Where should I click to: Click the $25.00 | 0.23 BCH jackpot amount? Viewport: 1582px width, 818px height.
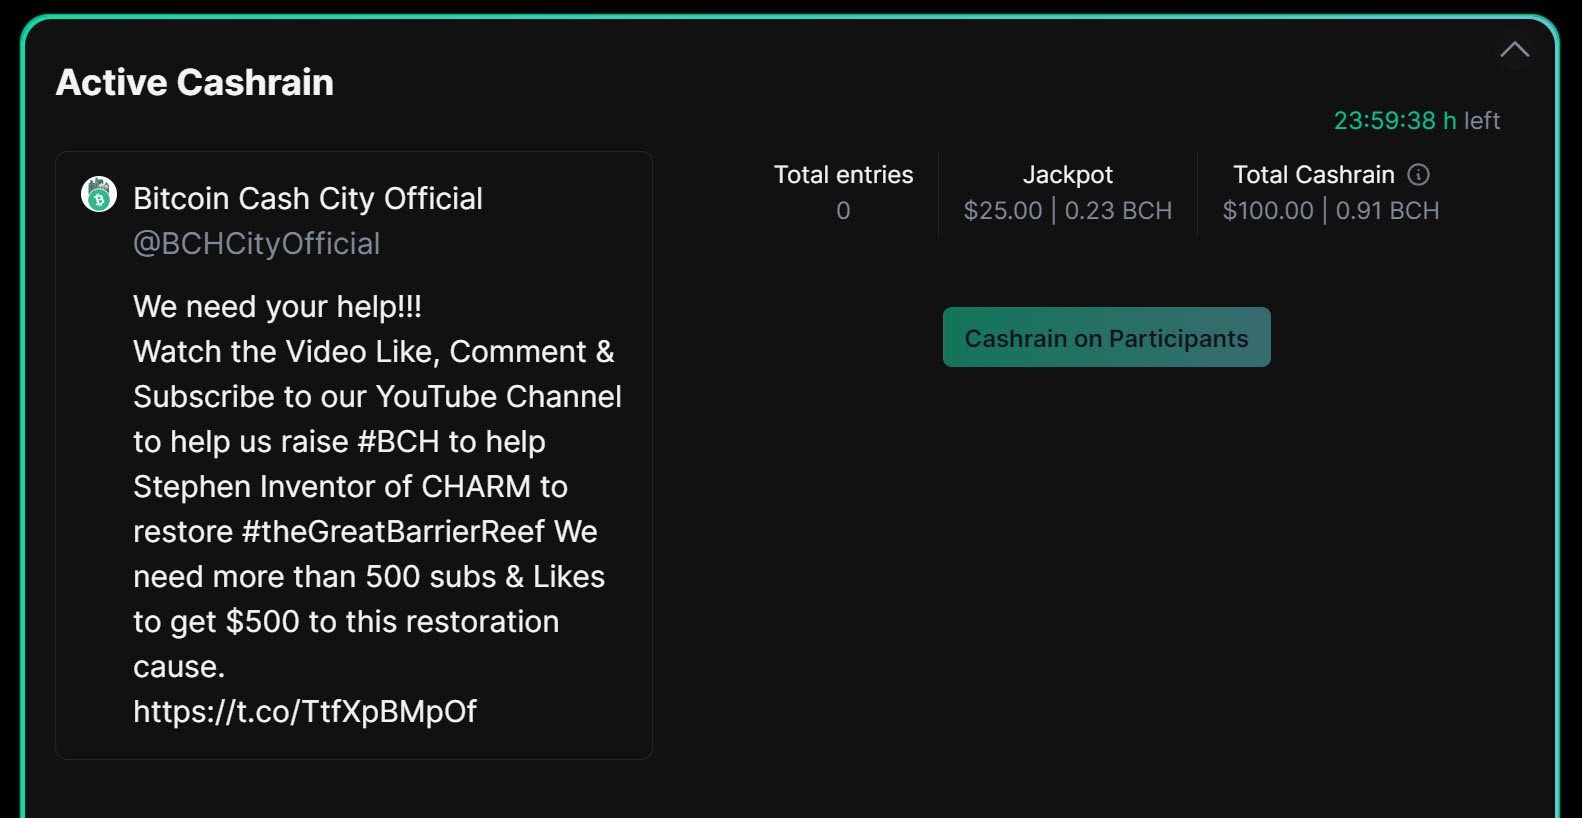(1067, 211)
